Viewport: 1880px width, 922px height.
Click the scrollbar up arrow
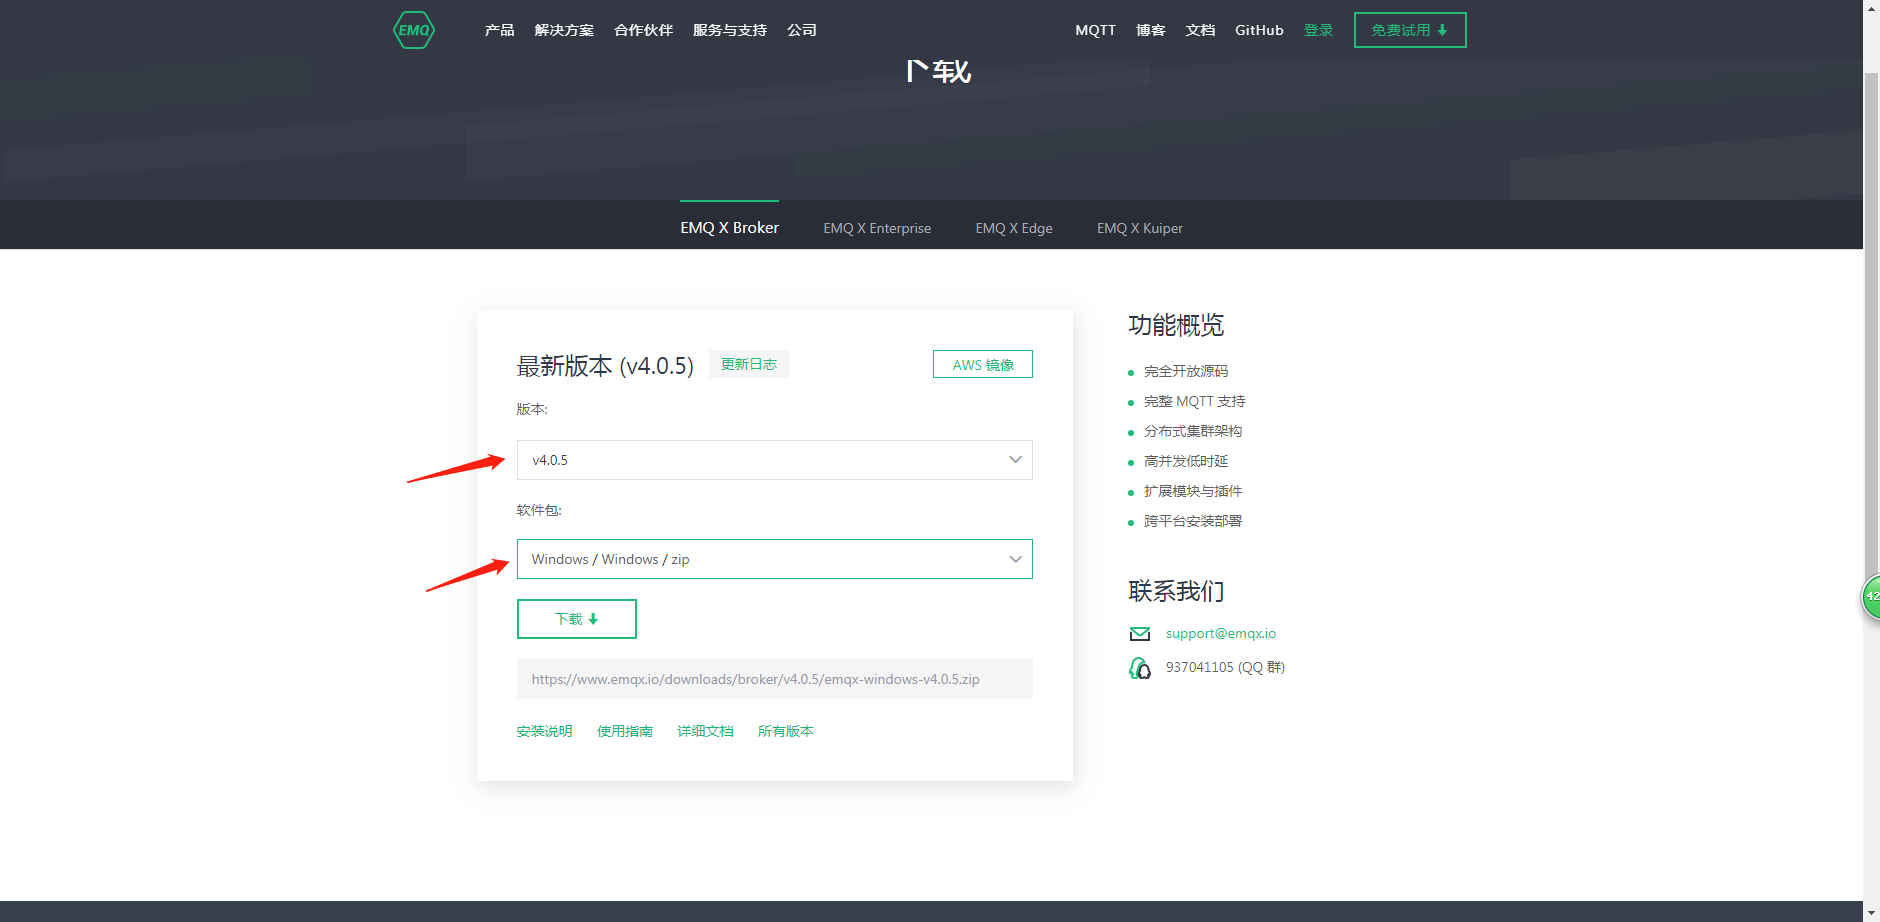pos(1871,8)
